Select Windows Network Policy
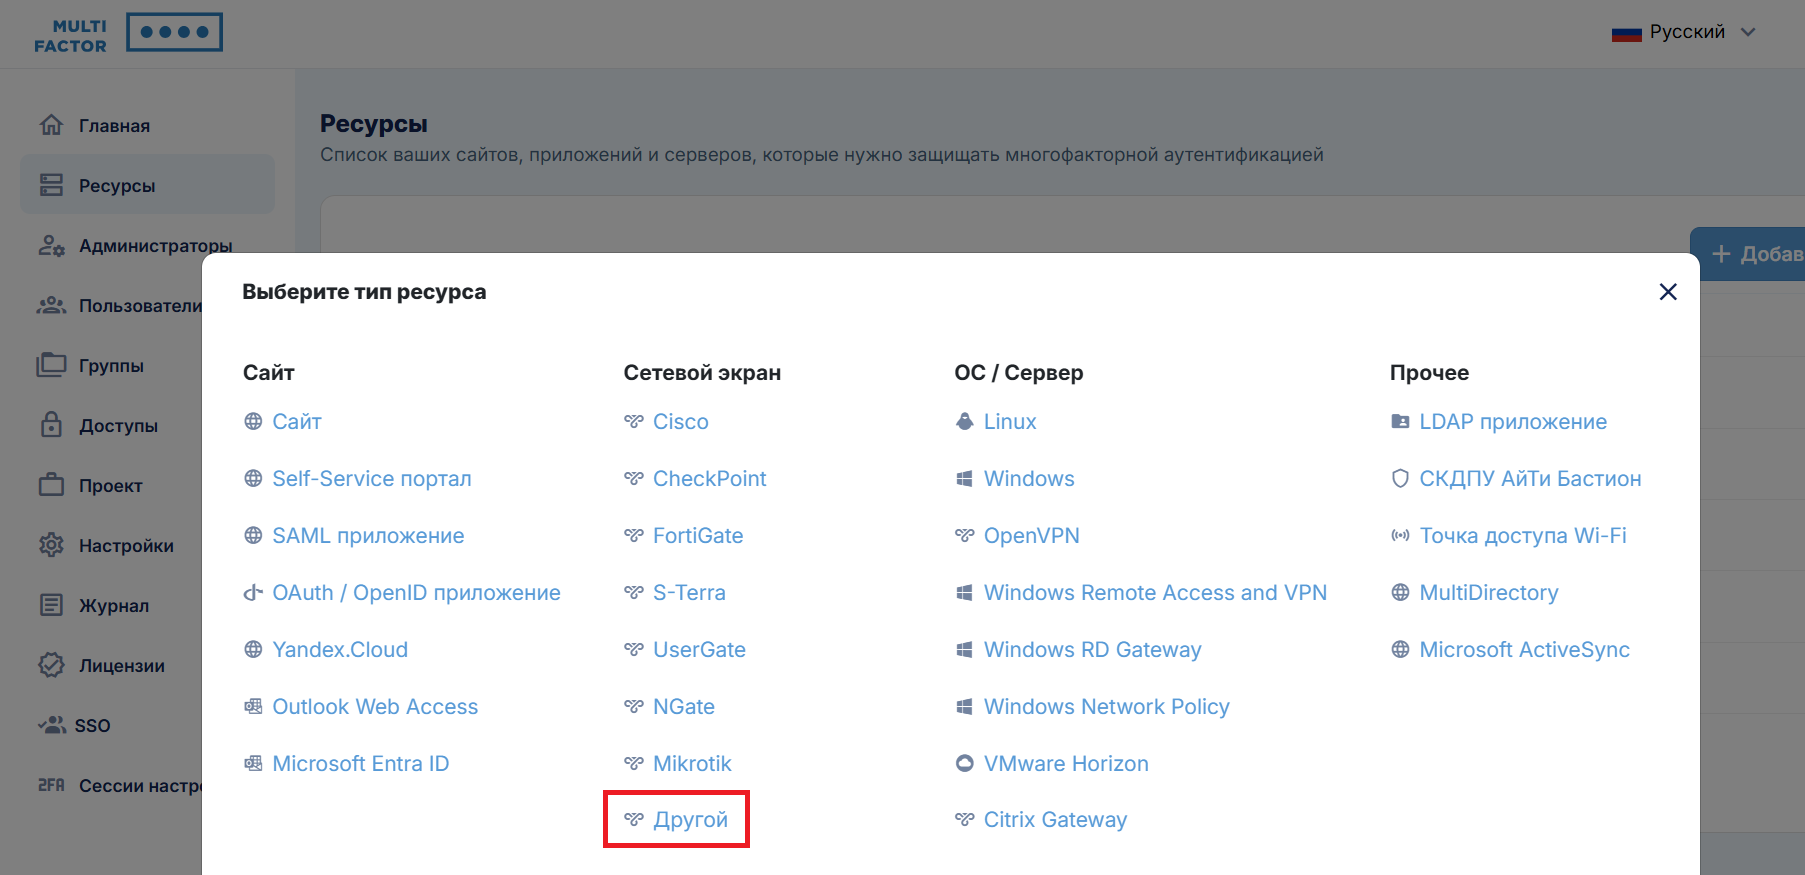 point(1106,707)
